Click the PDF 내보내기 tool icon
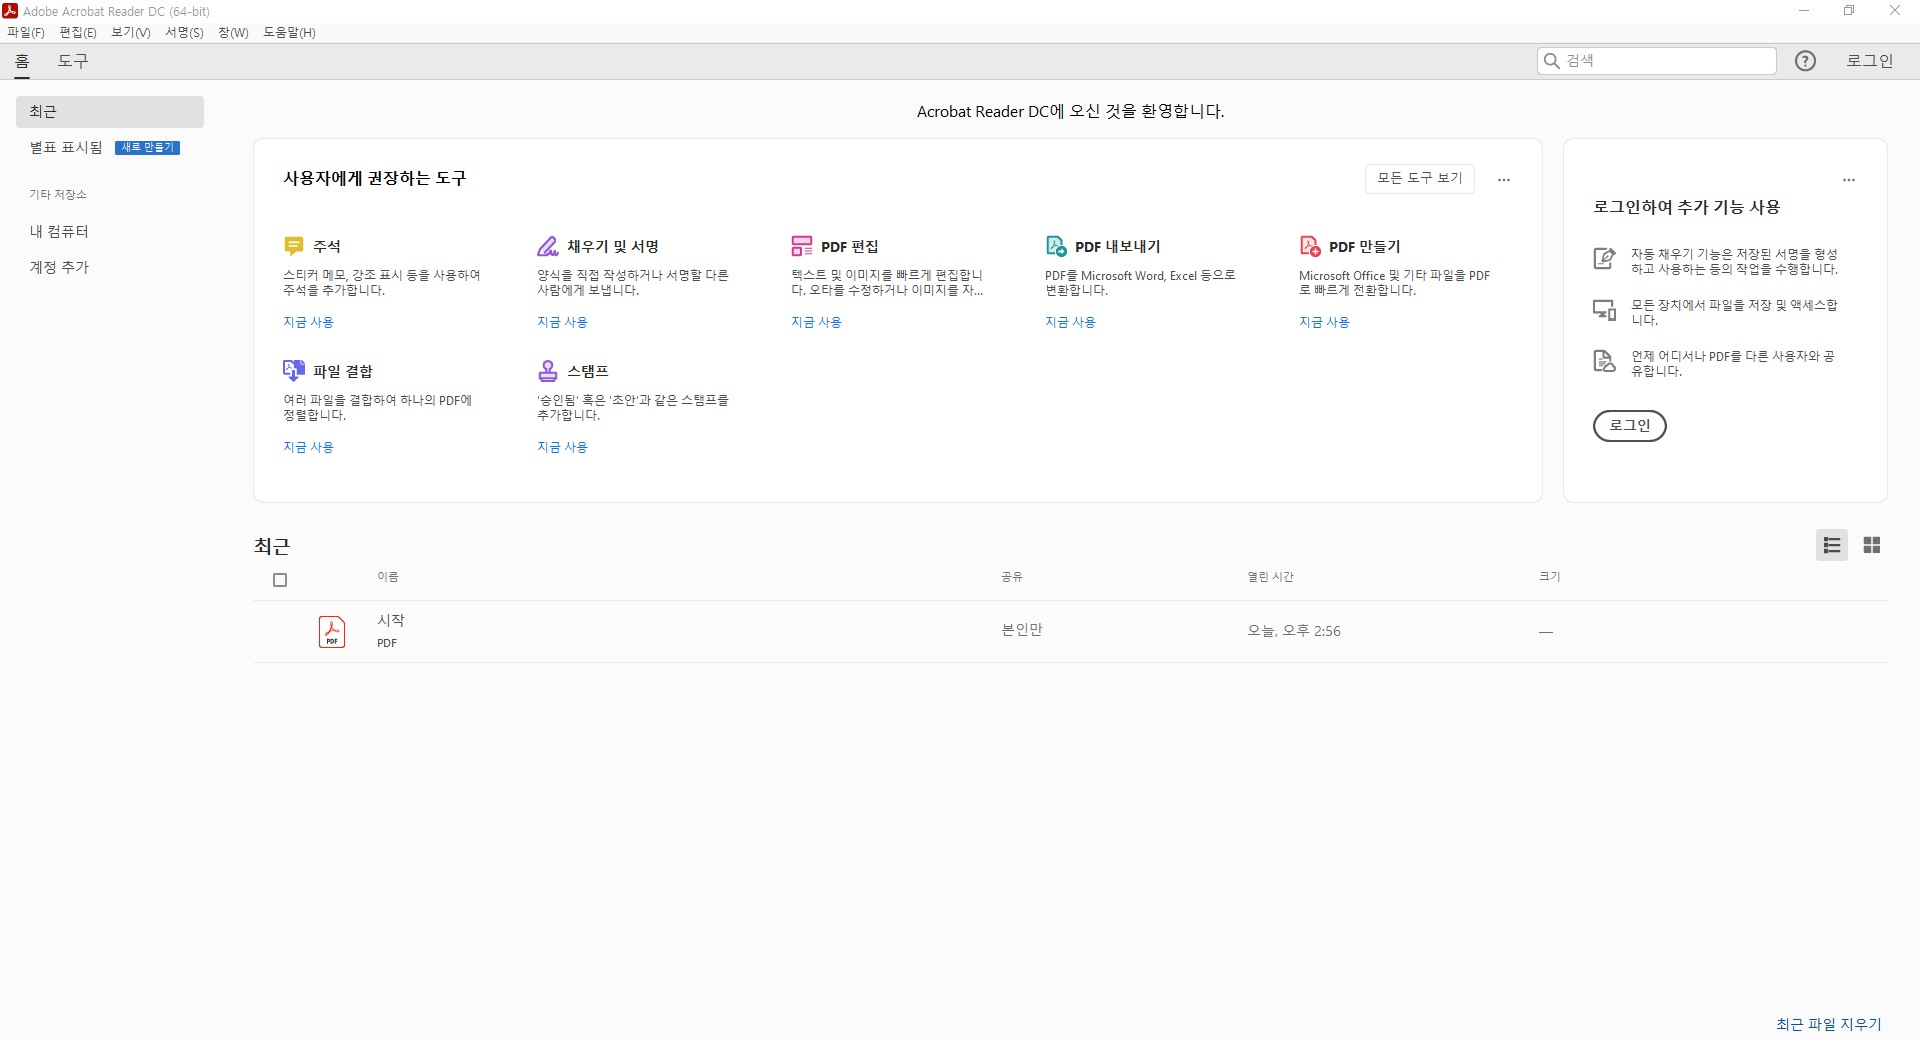1920x1040 pixels. click(1056, 246)
